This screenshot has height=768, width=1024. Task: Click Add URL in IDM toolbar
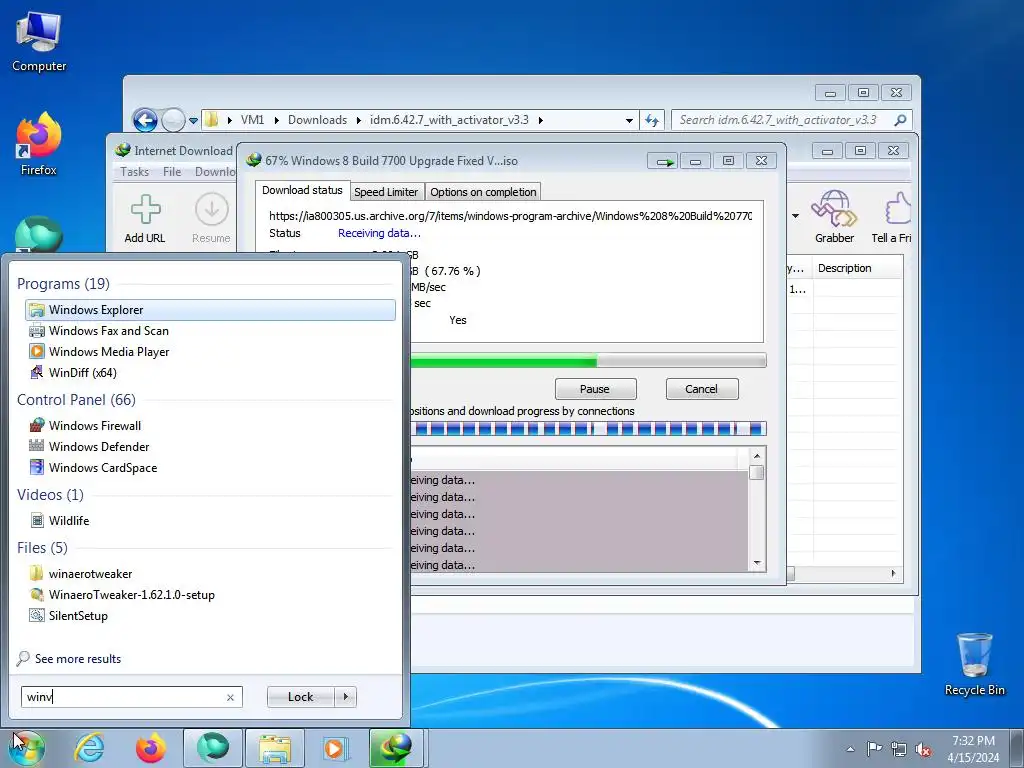click(x=145, y=219)
